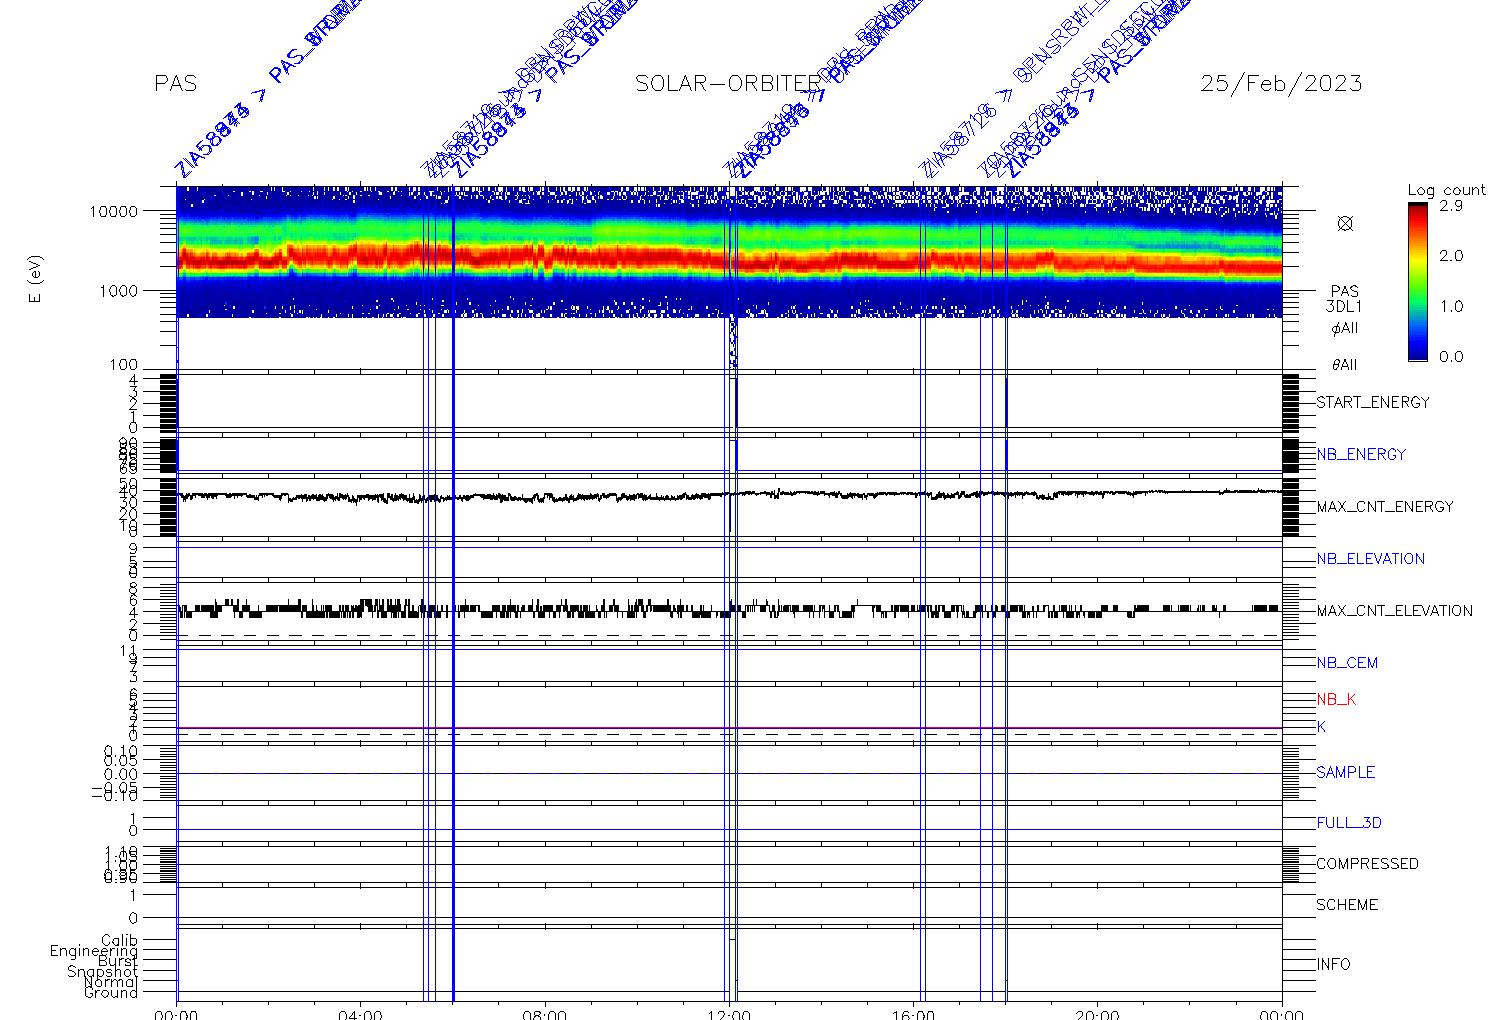Click the '2.0' color bar value
This screenshot has width=1512, height=1020.
(1451, 256)
